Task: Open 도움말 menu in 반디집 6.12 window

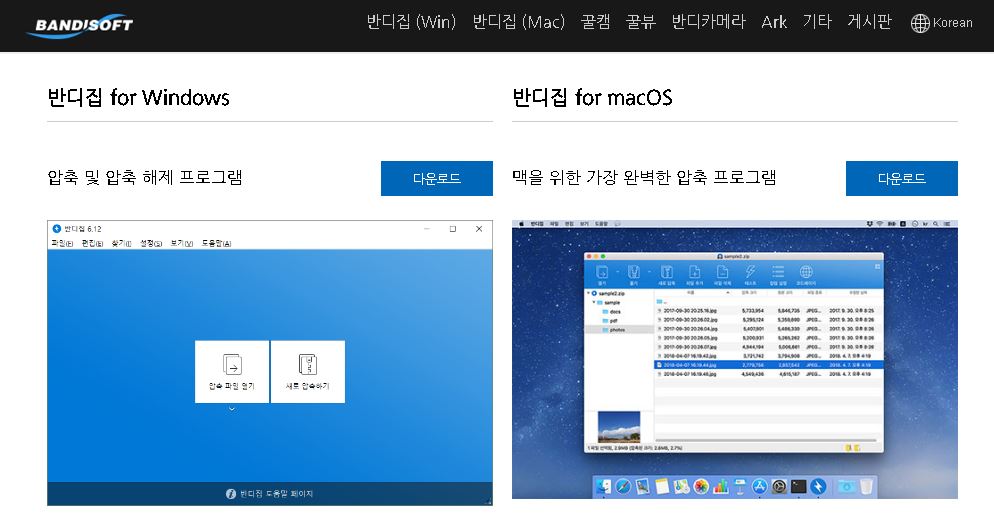Action: (x=216, y=243)
